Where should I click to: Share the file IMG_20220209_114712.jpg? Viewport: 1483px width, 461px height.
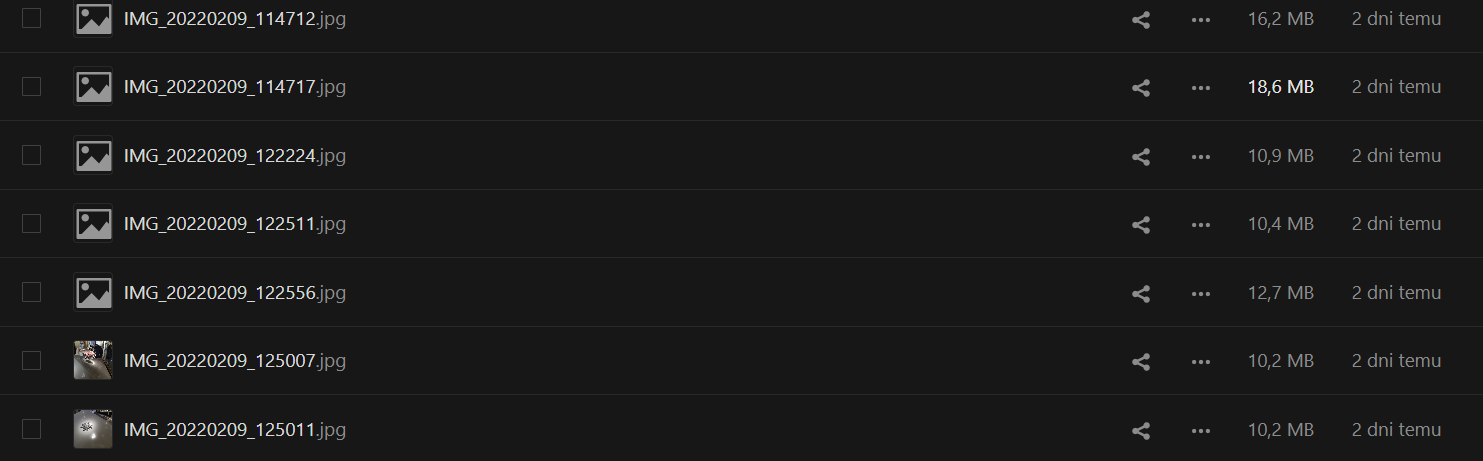(1141, 19)
